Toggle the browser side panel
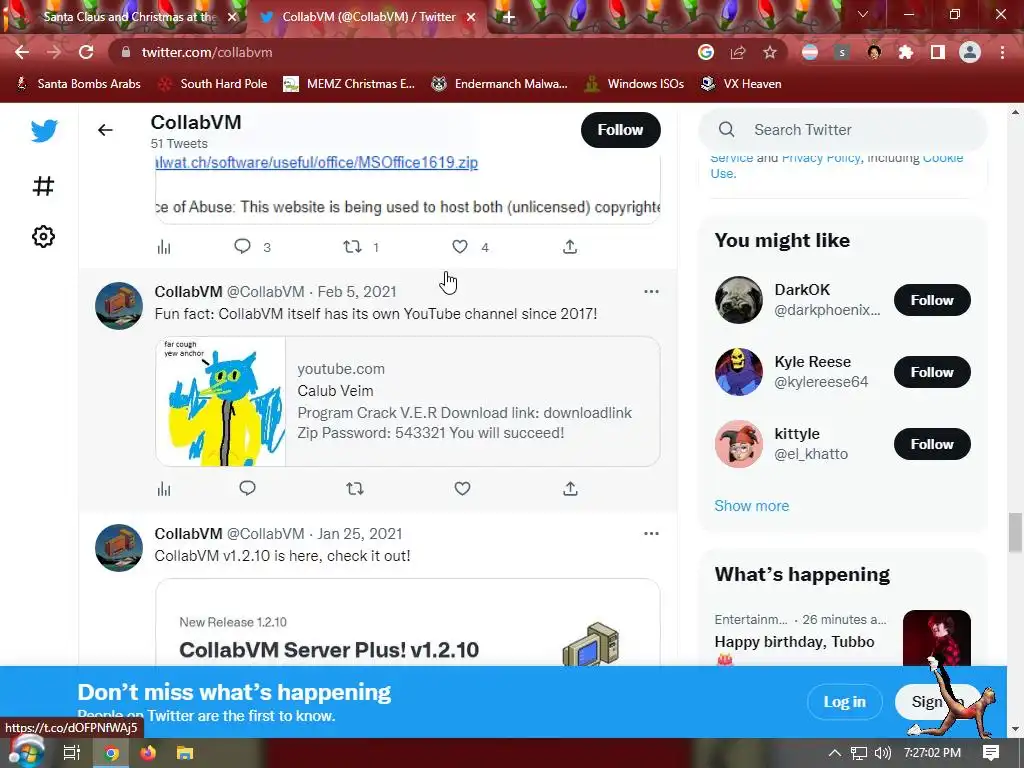 coord(938,52)
